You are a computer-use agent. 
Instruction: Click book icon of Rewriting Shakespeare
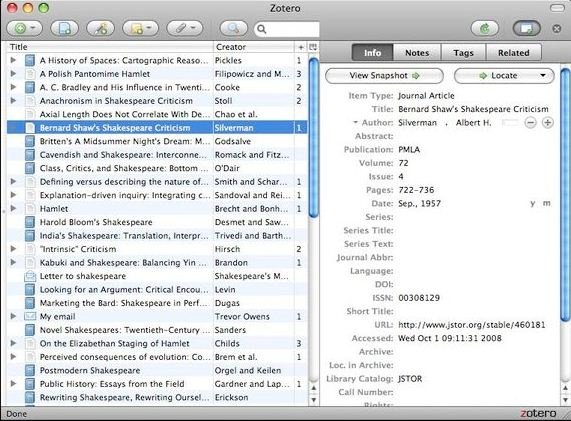30,397
